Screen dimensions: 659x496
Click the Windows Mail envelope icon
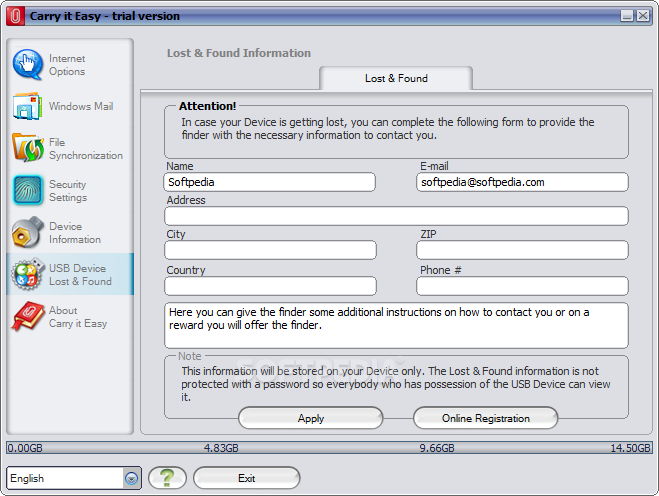[x=27, y=106]
